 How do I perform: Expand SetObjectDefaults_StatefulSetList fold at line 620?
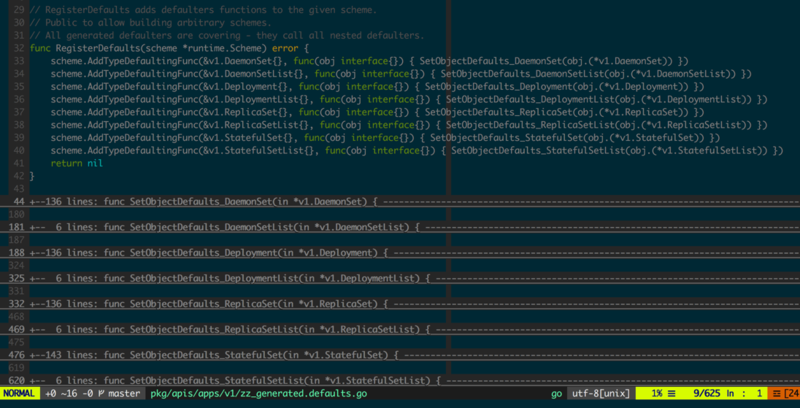[x=400, y=380]
